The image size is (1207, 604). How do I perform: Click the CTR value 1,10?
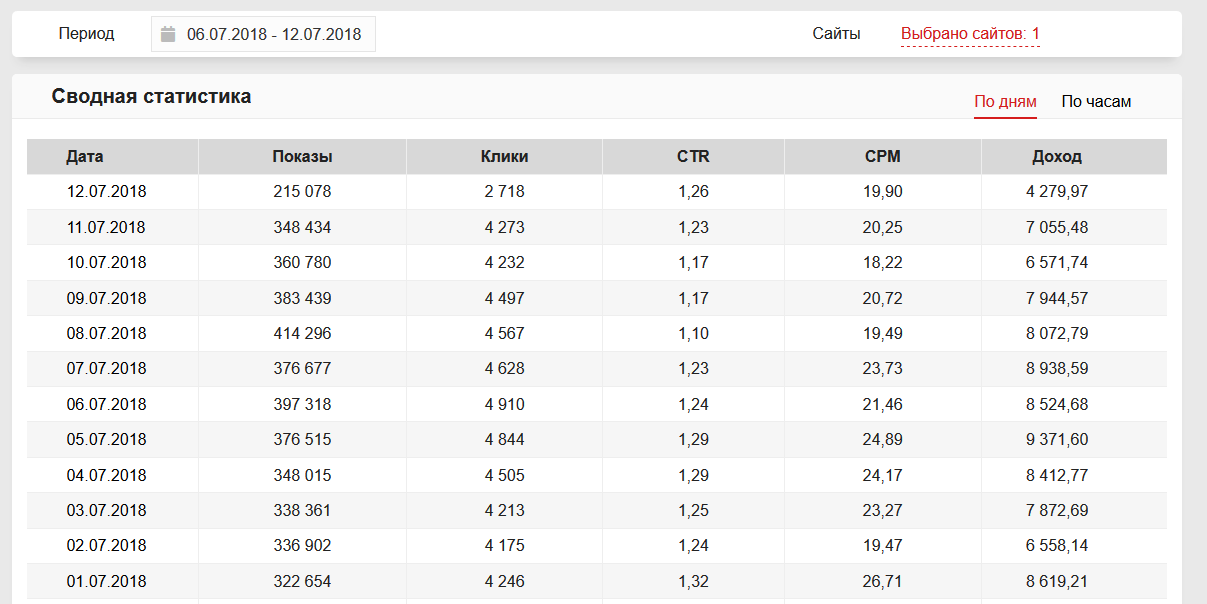[693, 334]
